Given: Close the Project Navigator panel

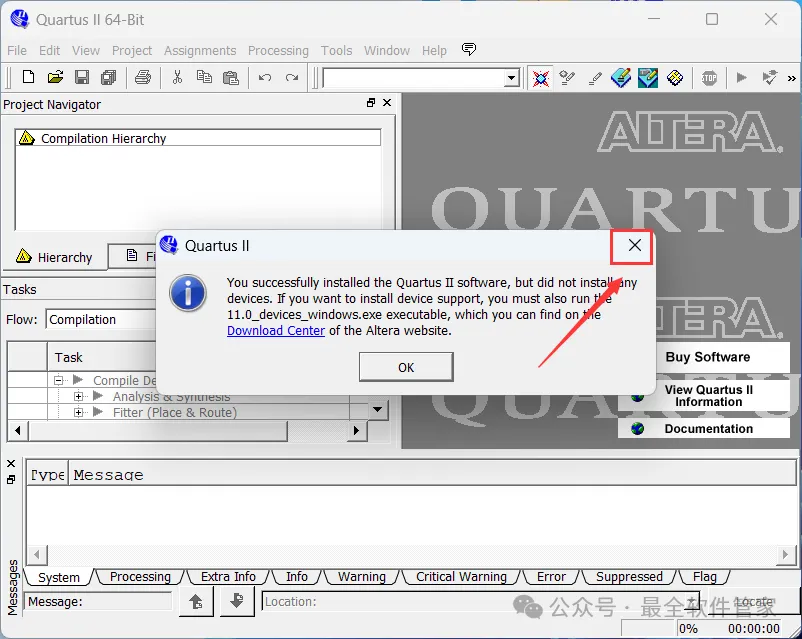Looking at the screenshot, I should coord(387,103).
